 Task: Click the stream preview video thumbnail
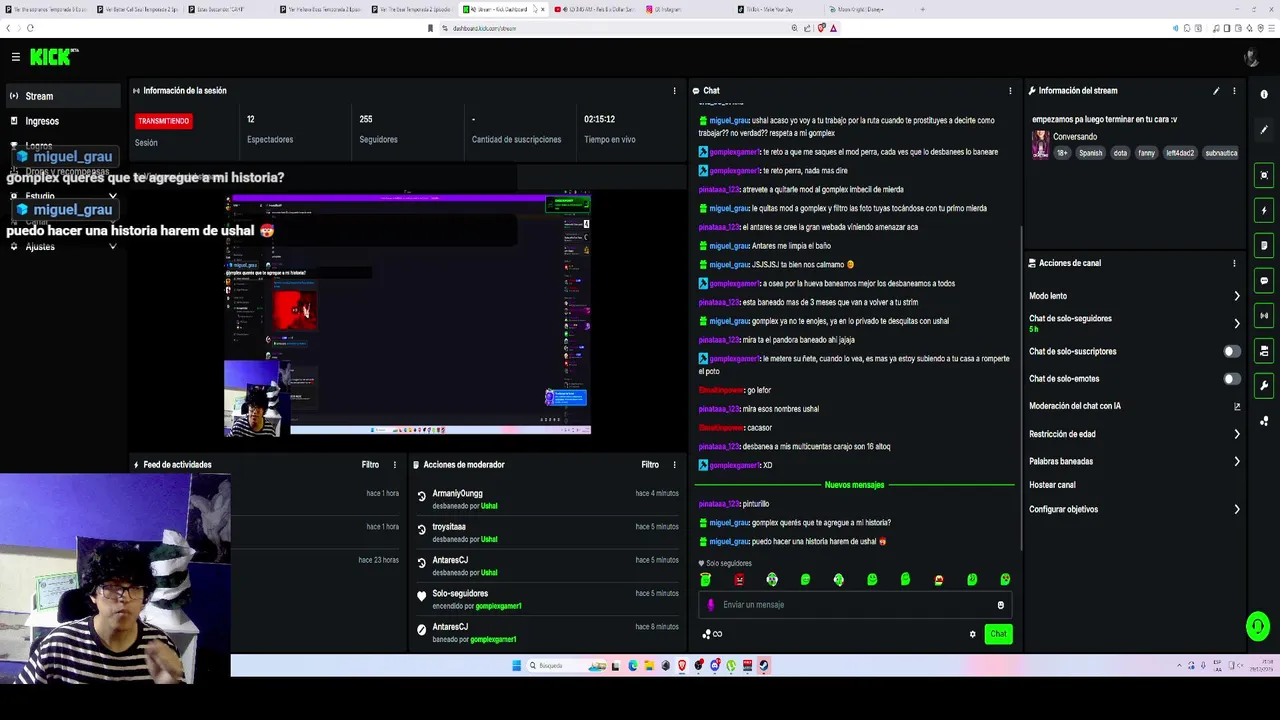tap(408, 315)
